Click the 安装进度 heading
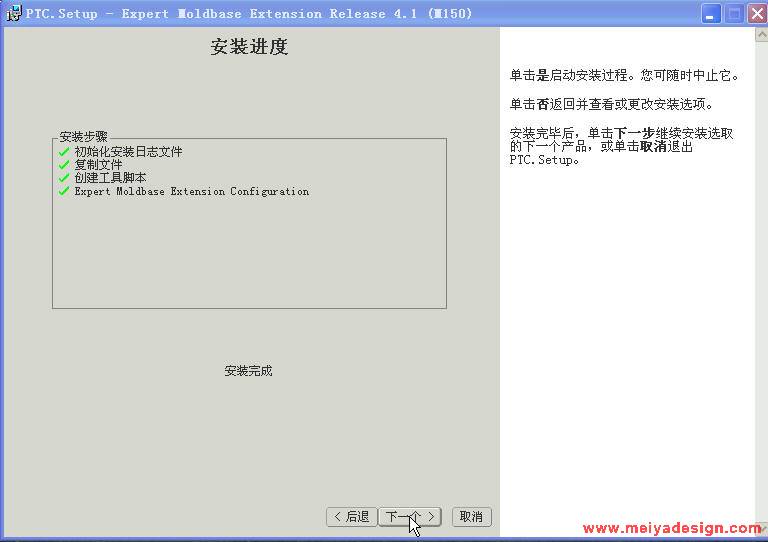 (249, 47)
